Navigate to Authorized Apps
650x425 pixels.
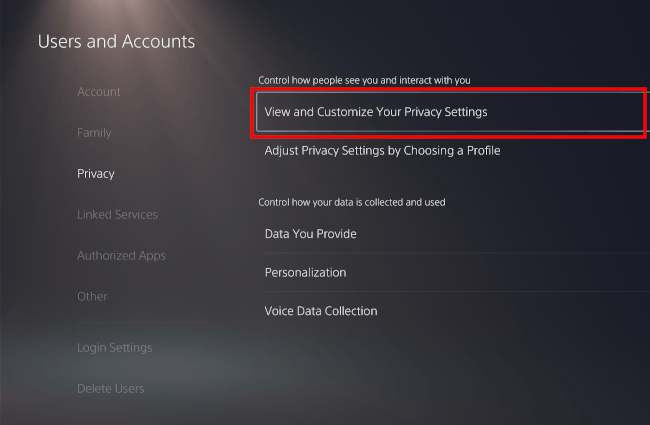121,256
